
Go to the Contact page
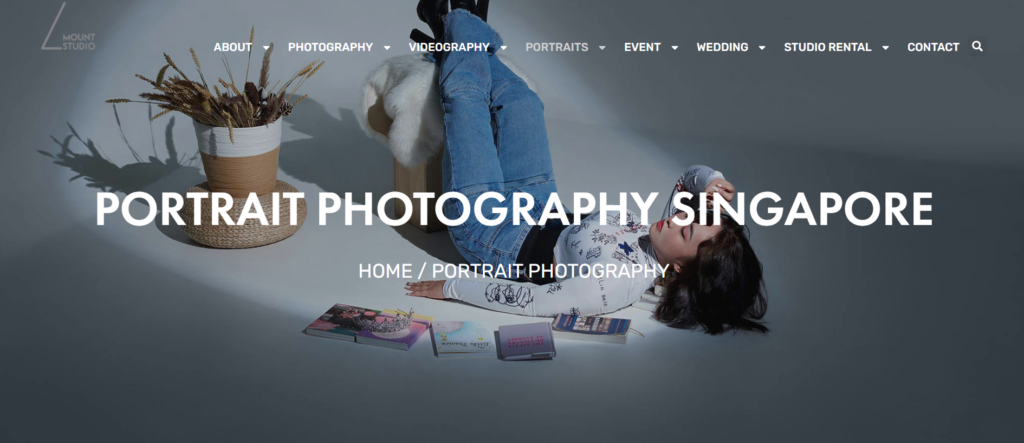point(933,47)
